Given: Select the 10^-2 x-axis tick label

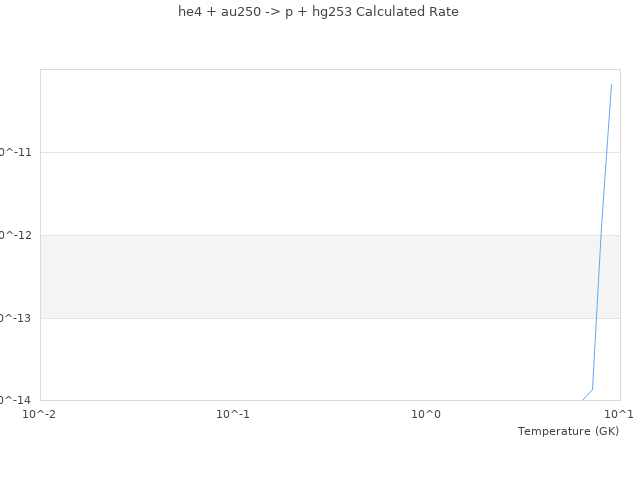Looking at the screenshot, I should (x=40, y=414).
